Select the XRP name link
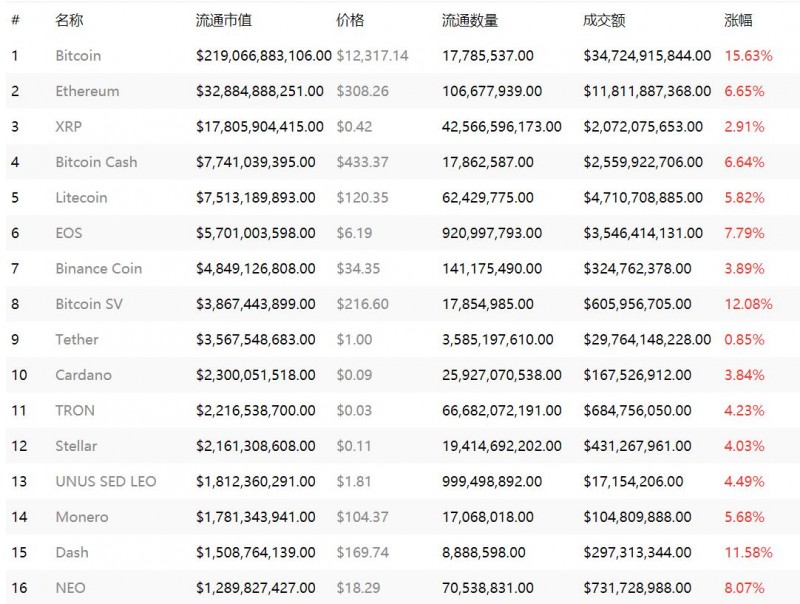800x604 pixels. (68, 127)
